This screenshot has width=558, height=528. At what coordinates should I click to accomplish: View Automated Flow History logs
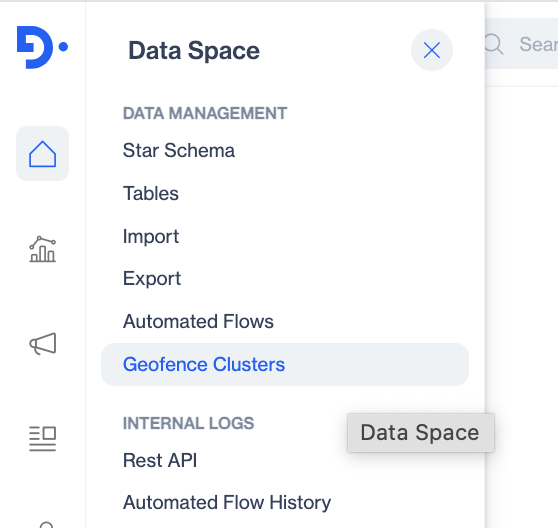[x=227, y=503]
